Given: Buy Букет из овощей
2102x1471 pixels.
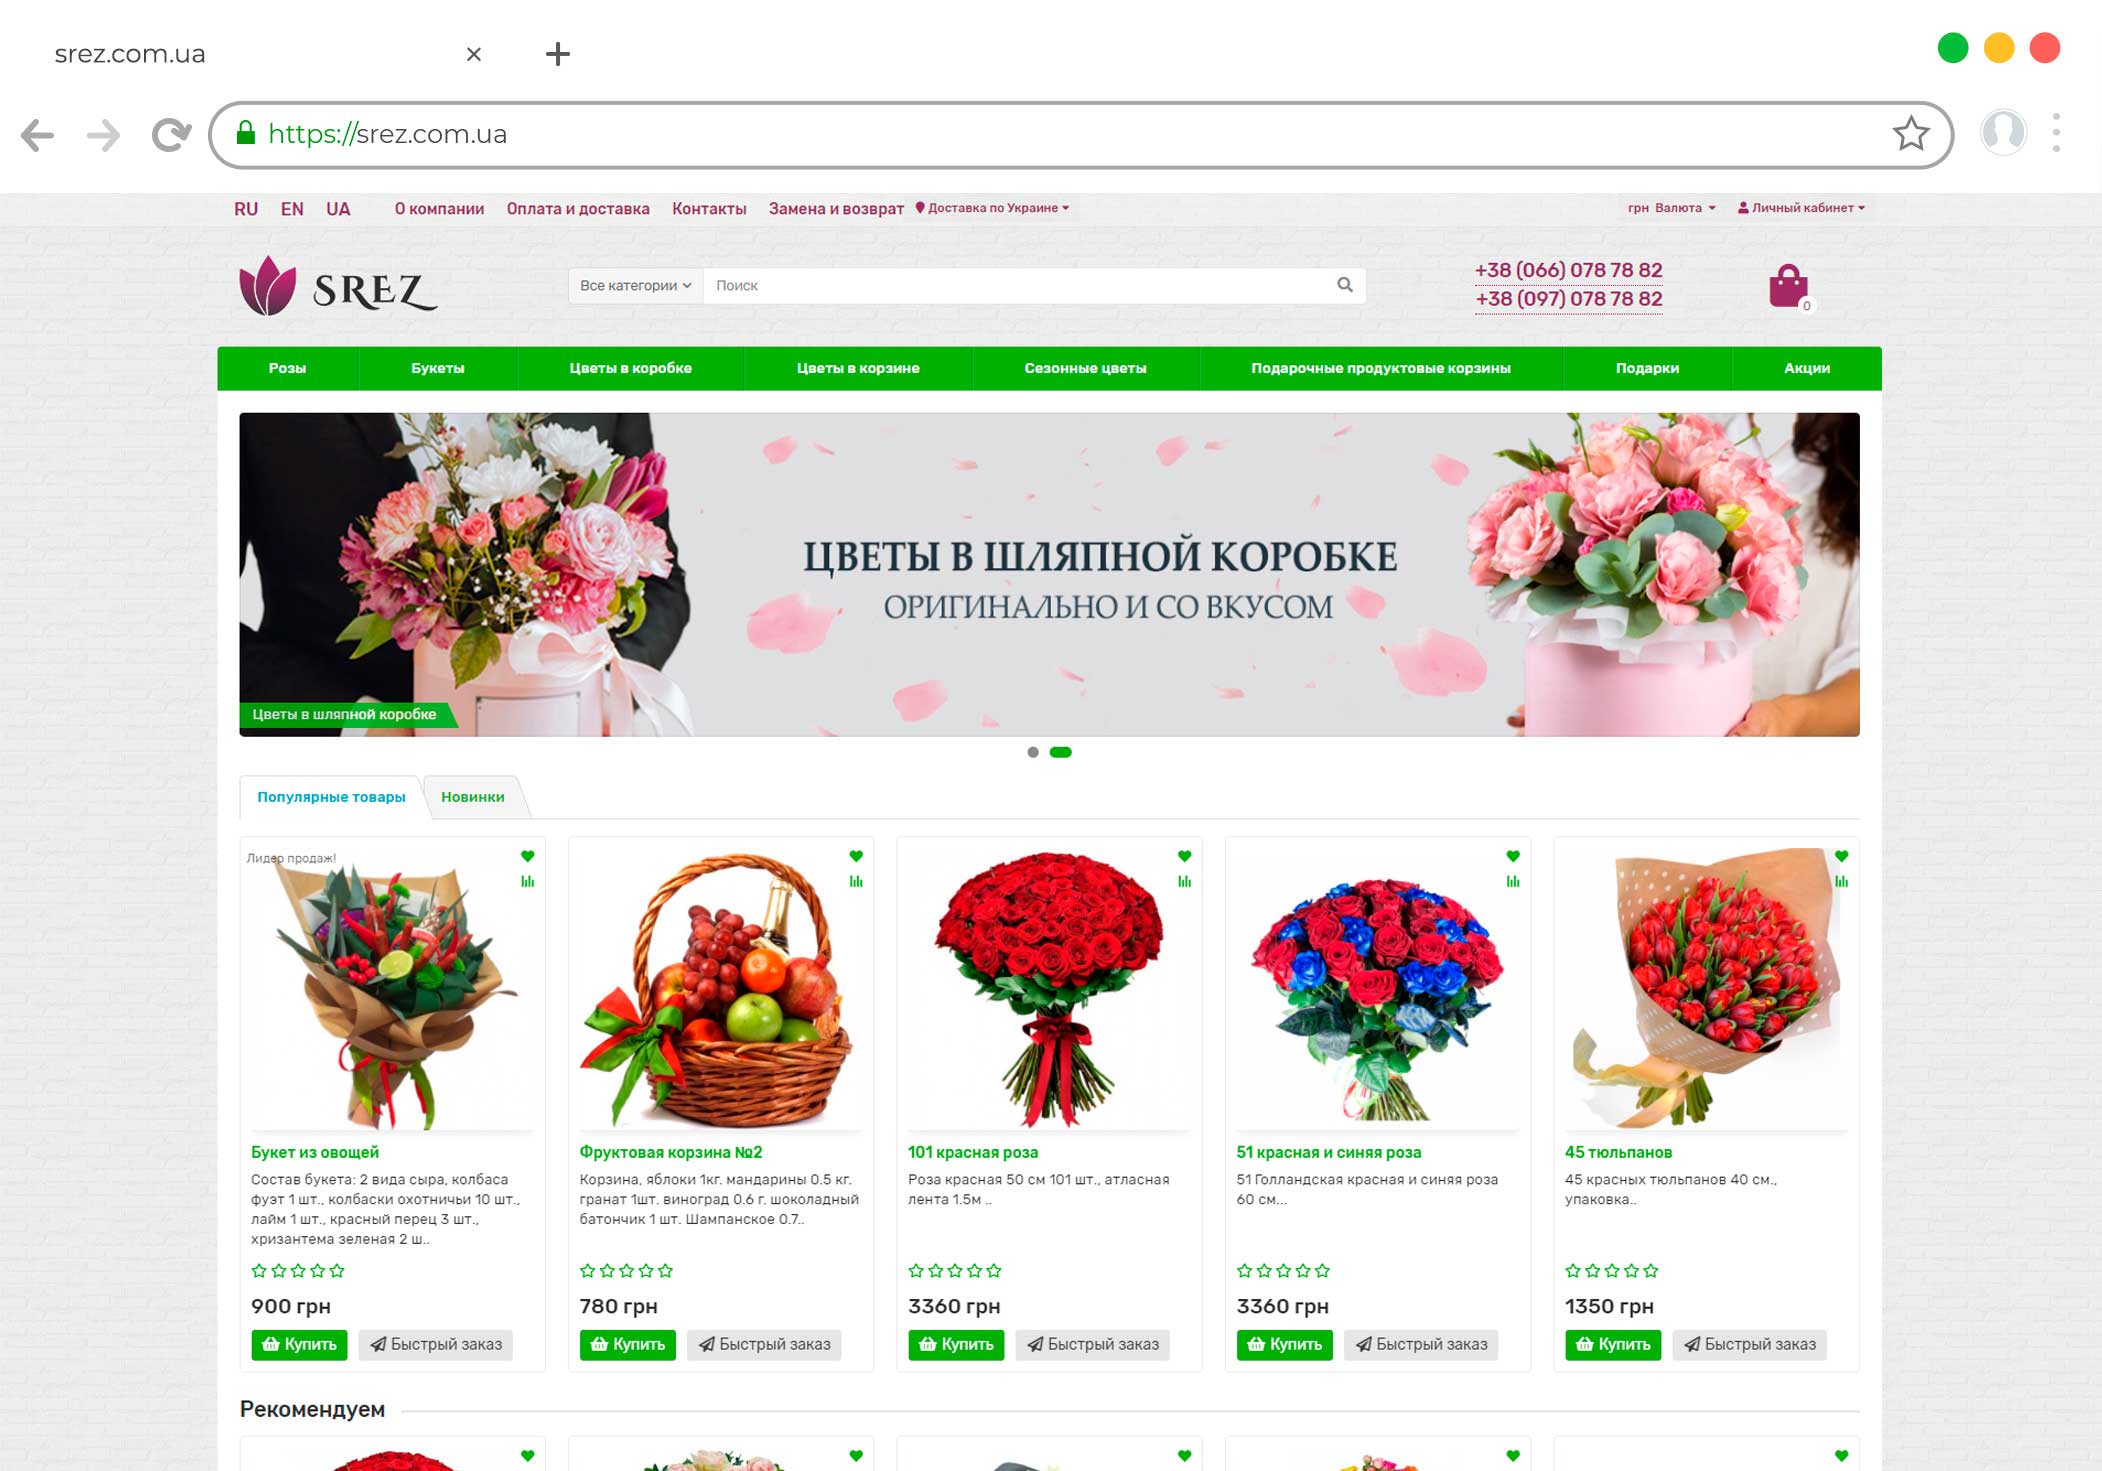Looking at the screenshot, I should click(x=299, y=1344).
